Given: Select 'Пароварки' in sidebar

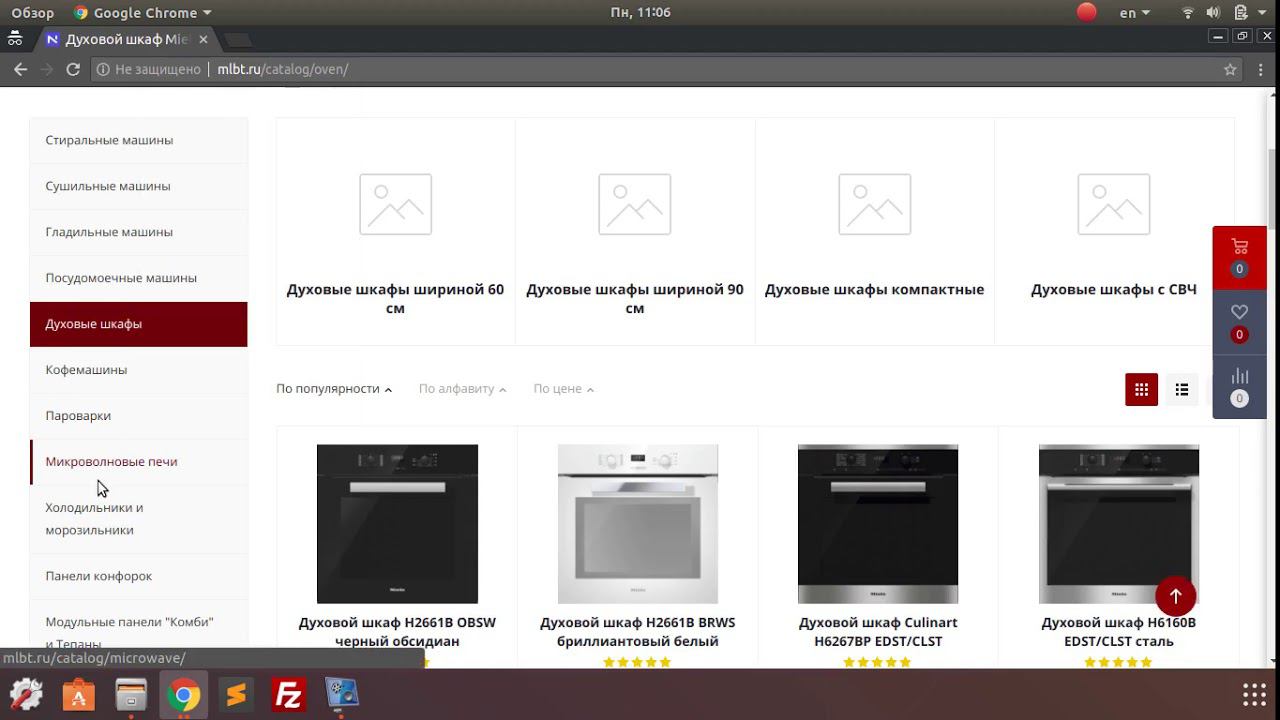Looking at the screenshot, I should [x=139, y=416].
